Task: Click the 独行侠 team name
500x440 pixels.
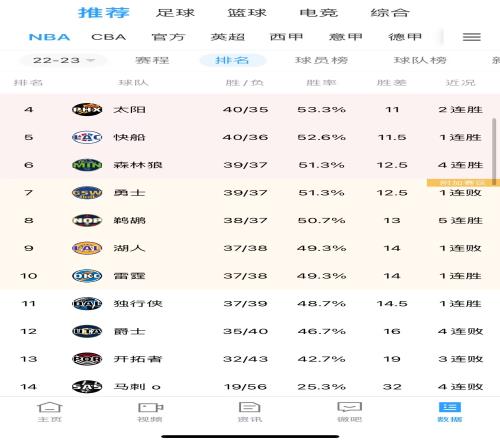Action: pos(138,304)
